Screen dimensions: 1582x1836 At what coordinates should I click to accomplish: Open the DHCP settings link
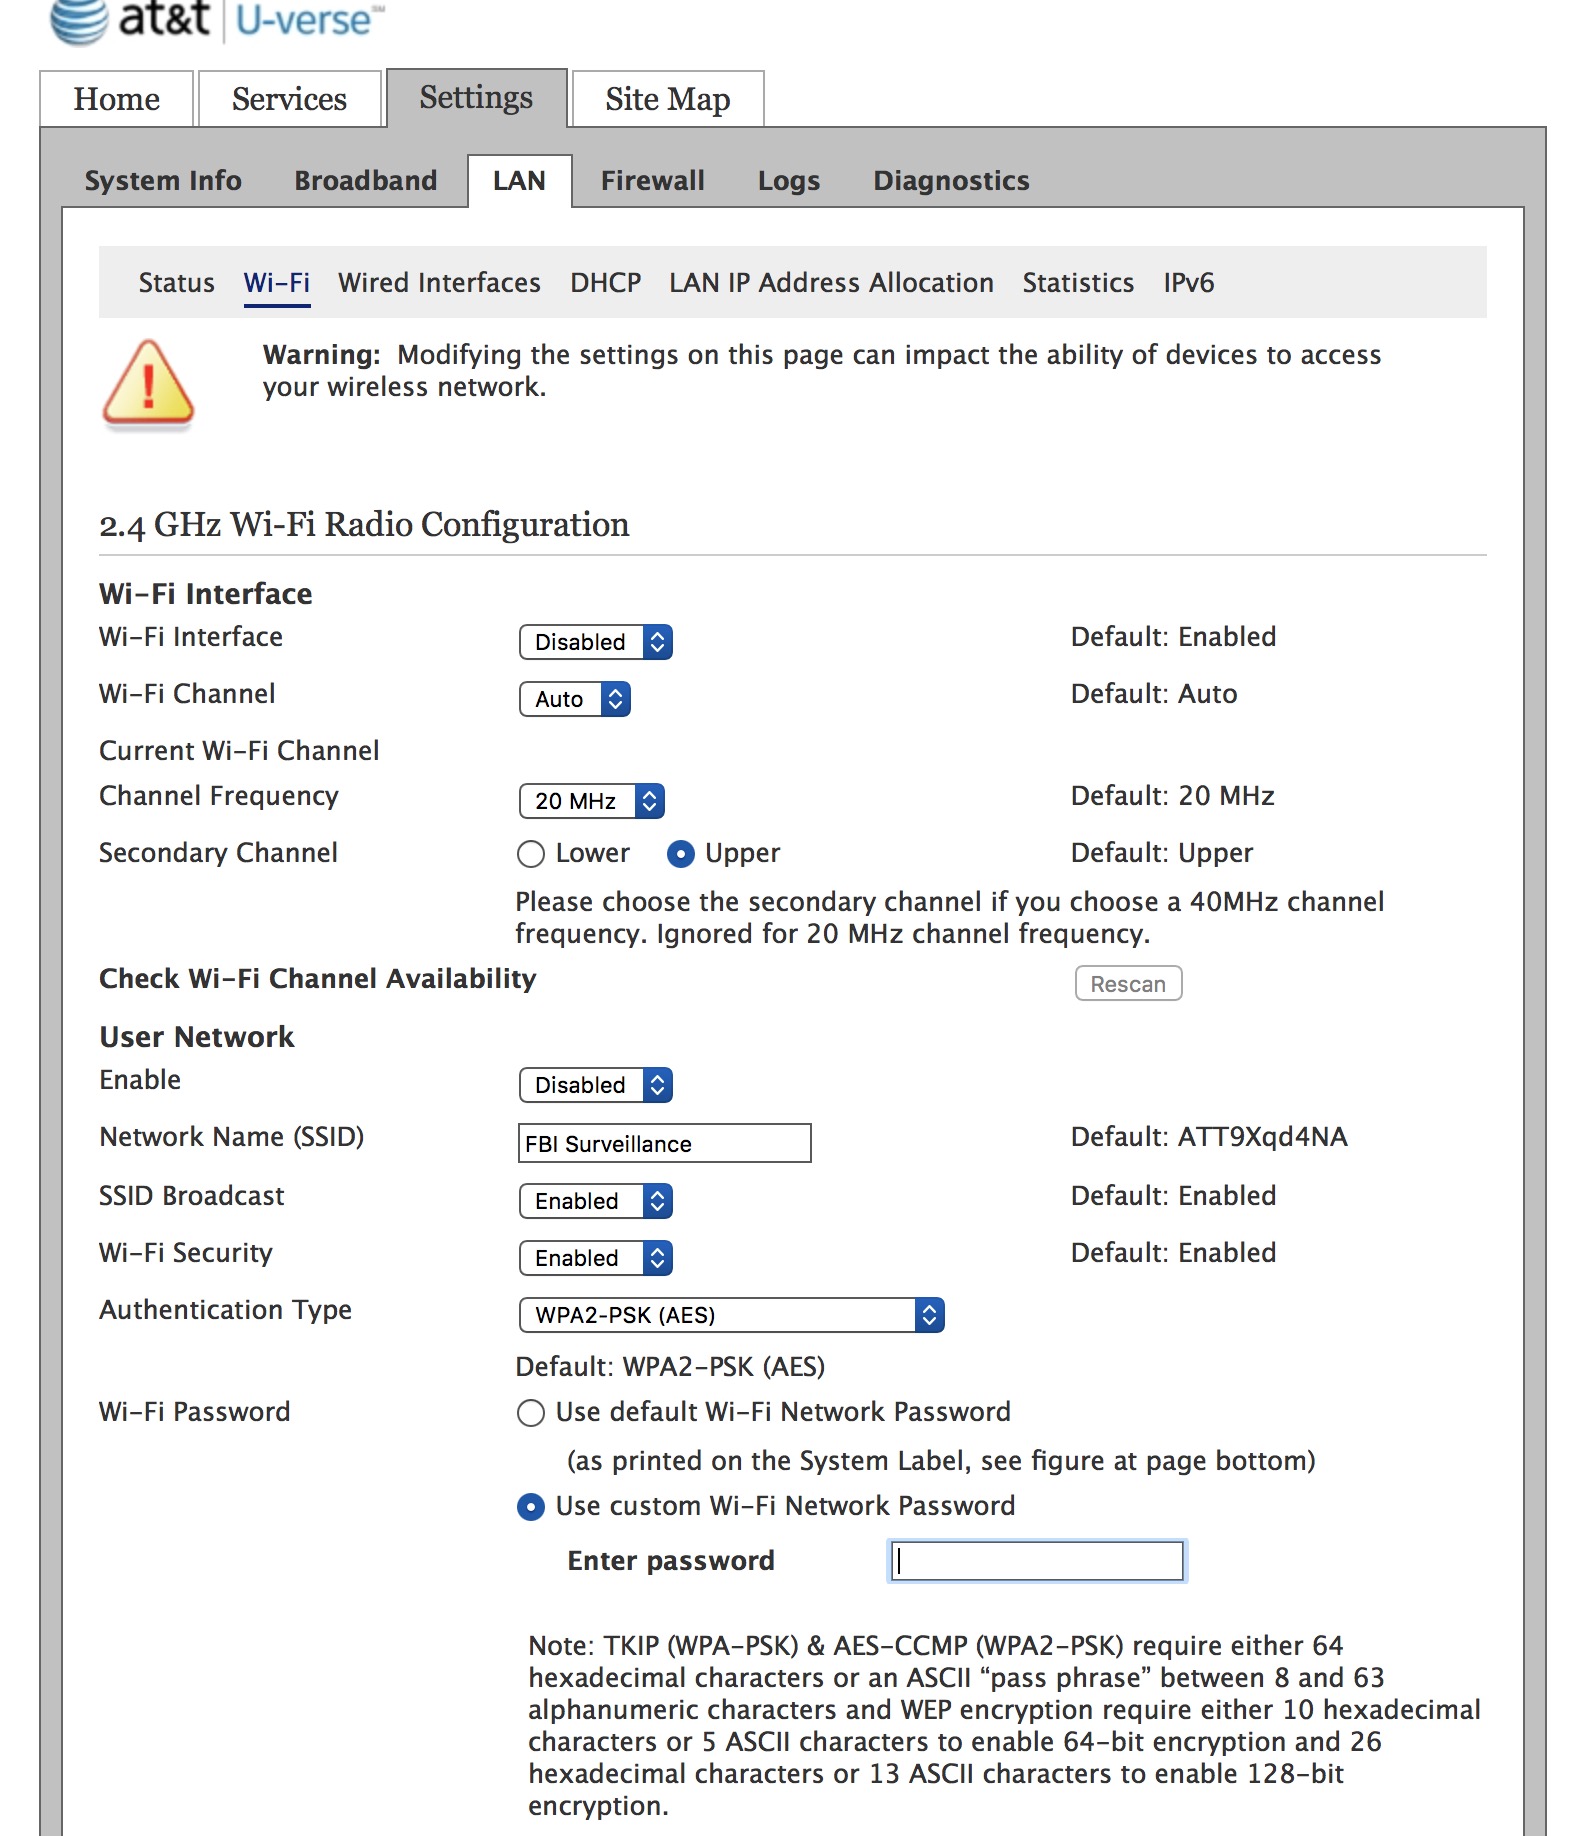605,283
